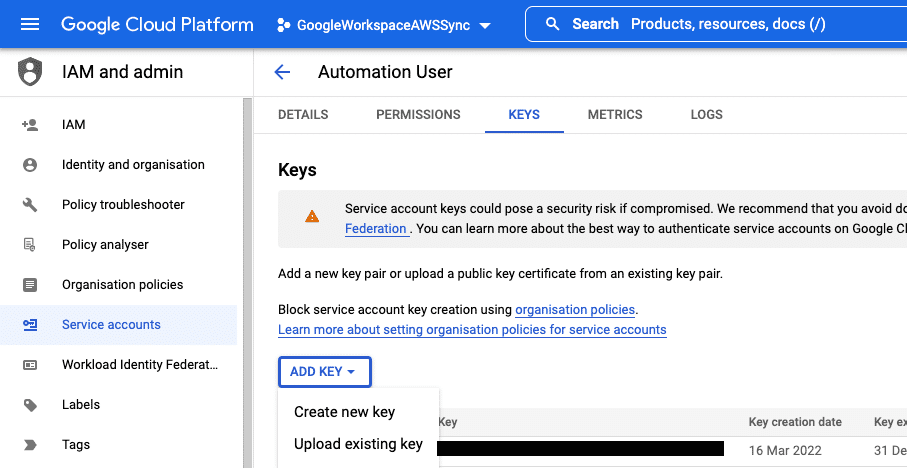Open the GoogleWorkspaceAWSSync project selector dropdown
This screenshot has height=468, width=907.
tap(383, 25)
